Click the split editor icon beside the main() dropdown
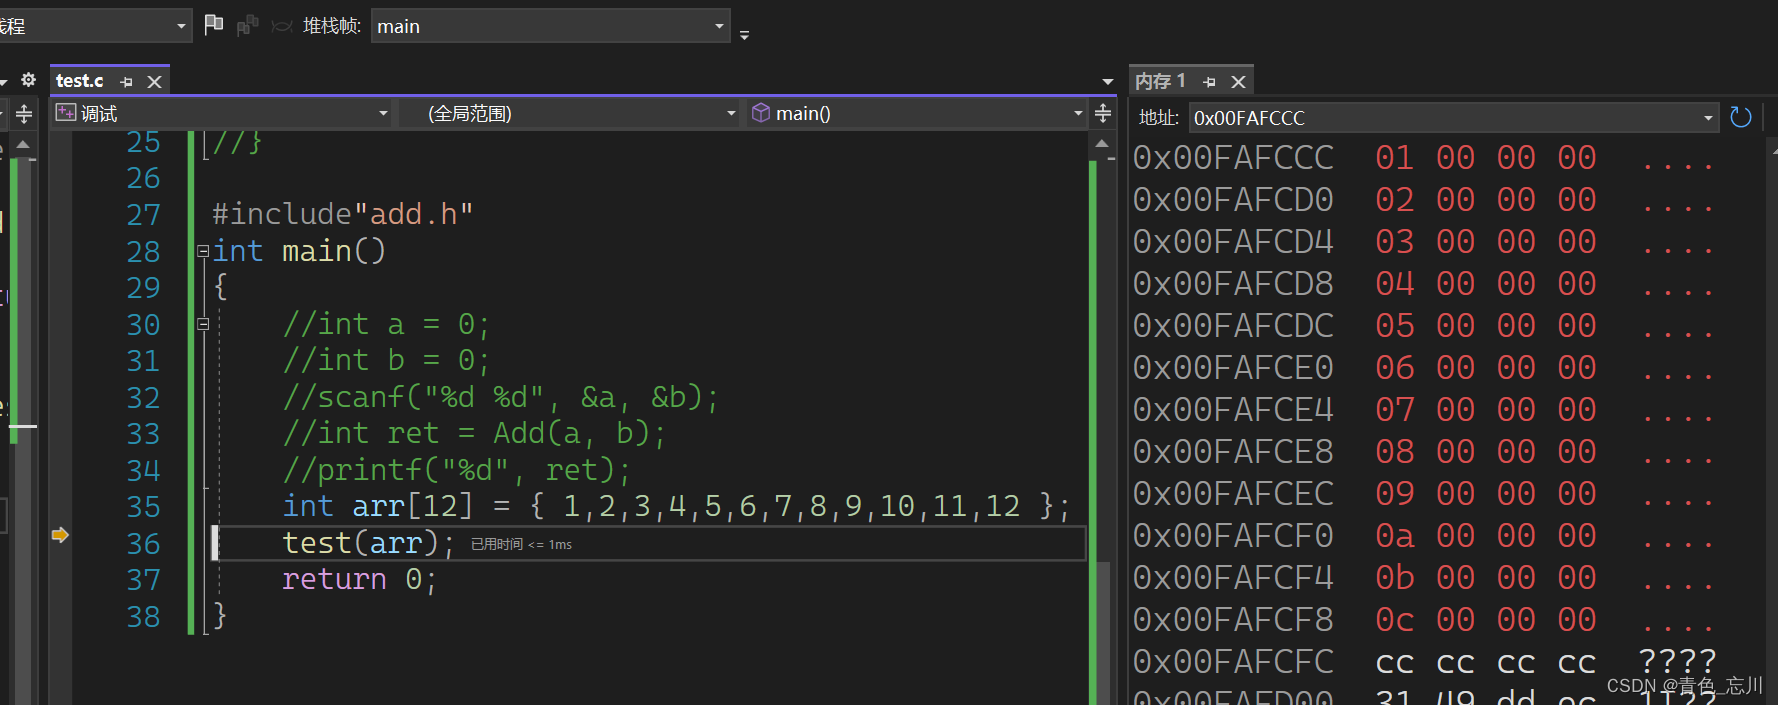 point(1103,113)
